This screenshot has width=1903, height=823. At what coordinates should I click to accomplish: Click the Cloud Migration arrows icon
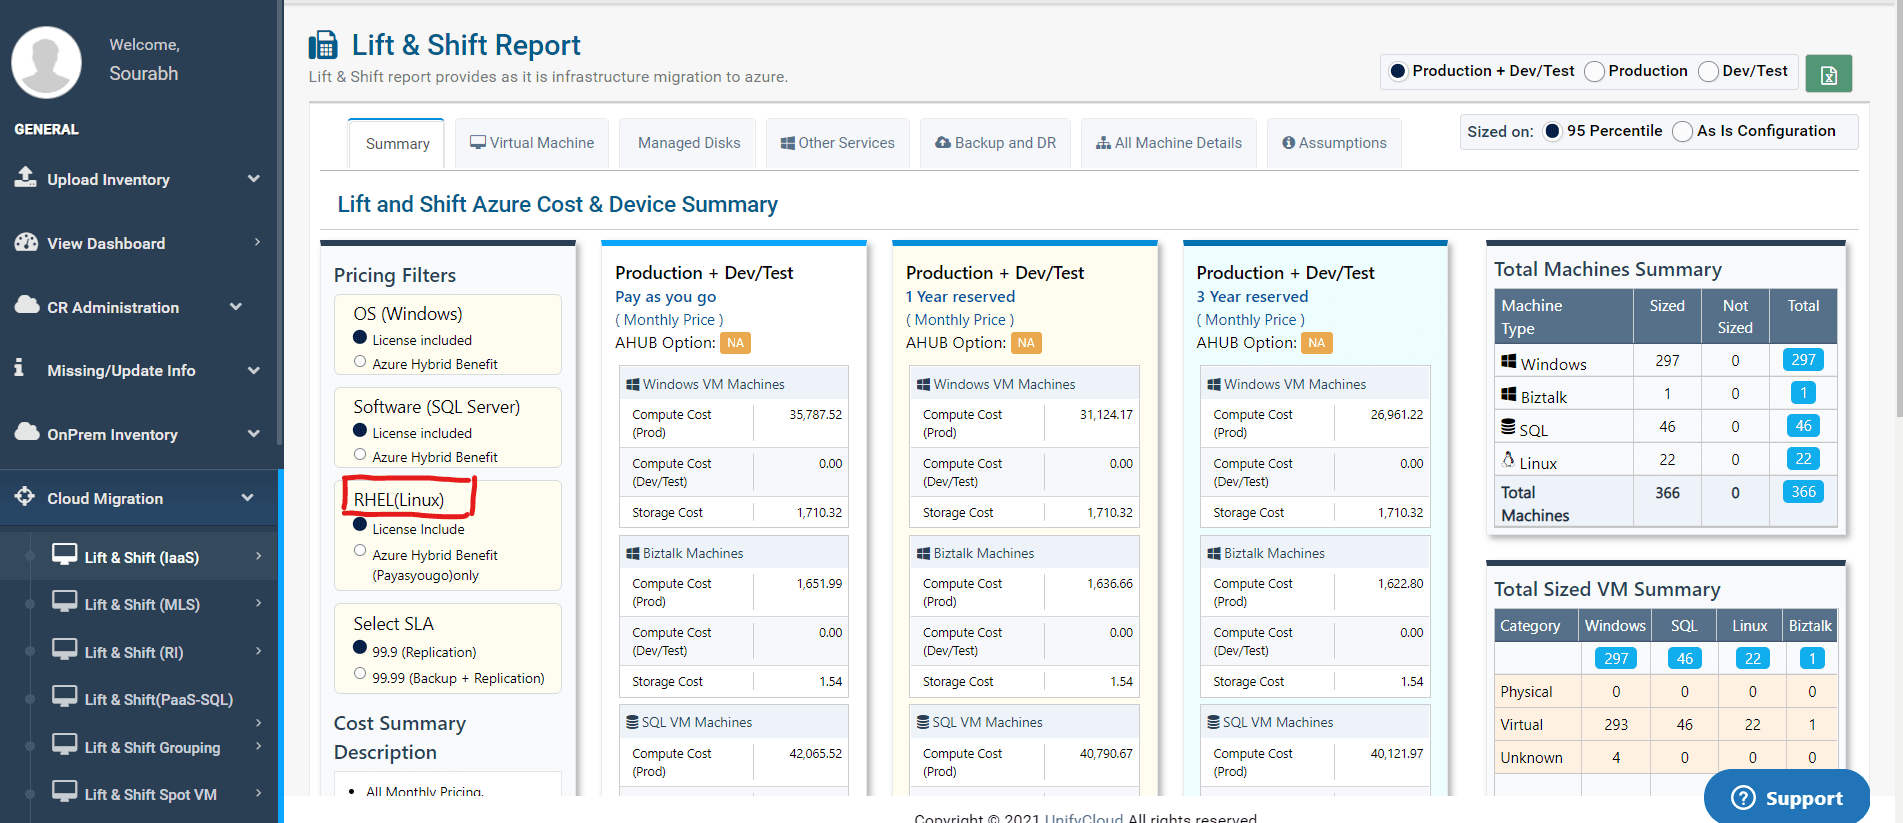coord(25,496)
